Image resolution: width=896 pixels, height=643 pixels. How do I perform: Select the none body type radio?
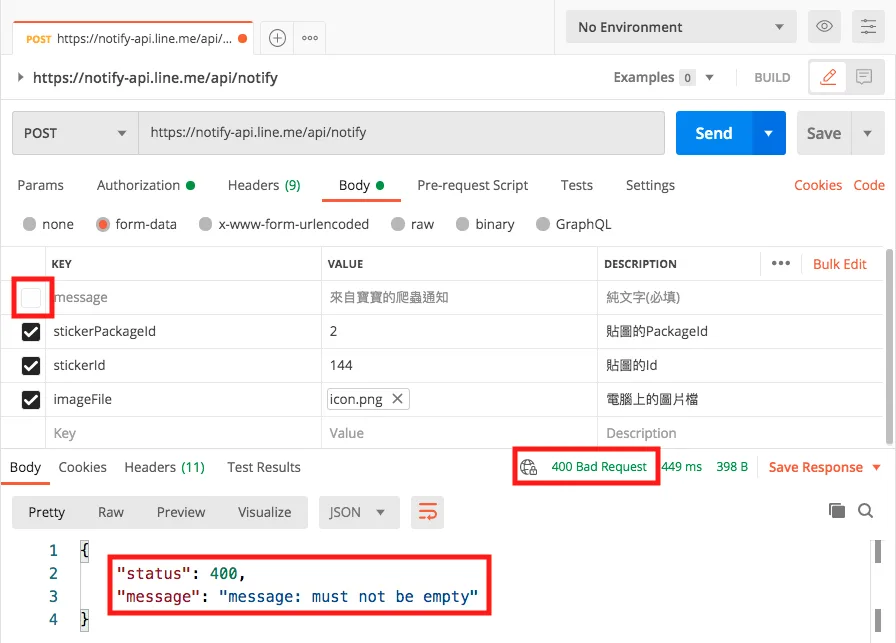(x=29, y=224)
